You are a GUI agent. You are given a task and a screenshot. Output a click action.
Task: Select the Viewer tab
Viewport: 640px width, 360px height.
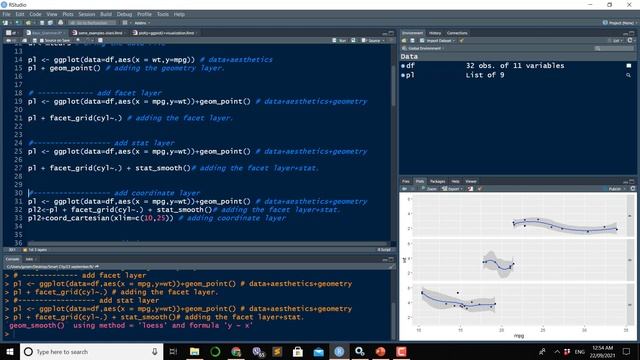pyautogui.click(x=471, y=181)
